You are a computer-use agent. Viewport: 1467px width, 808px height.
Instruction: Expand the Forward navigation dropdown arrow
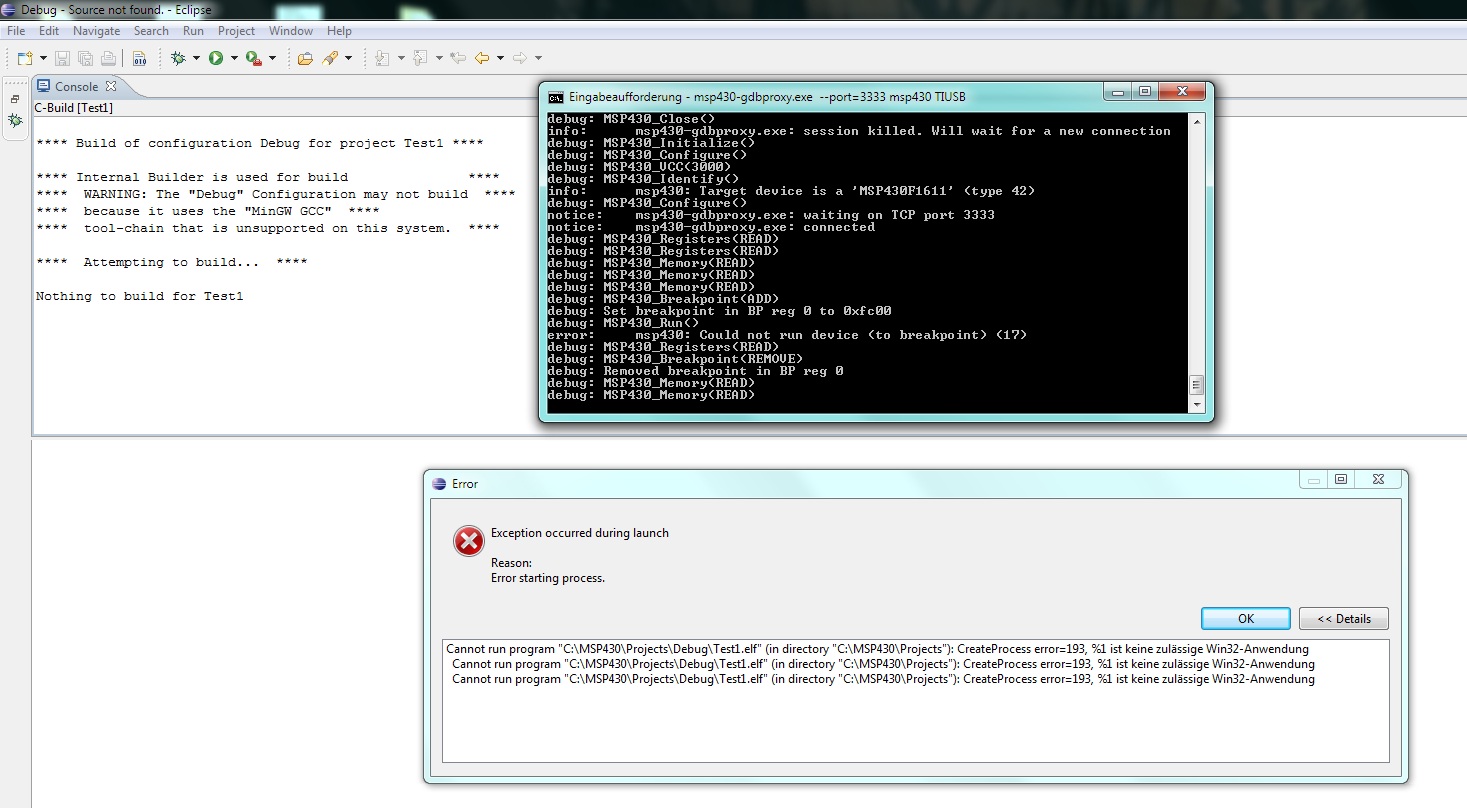(x=538, y=57)
